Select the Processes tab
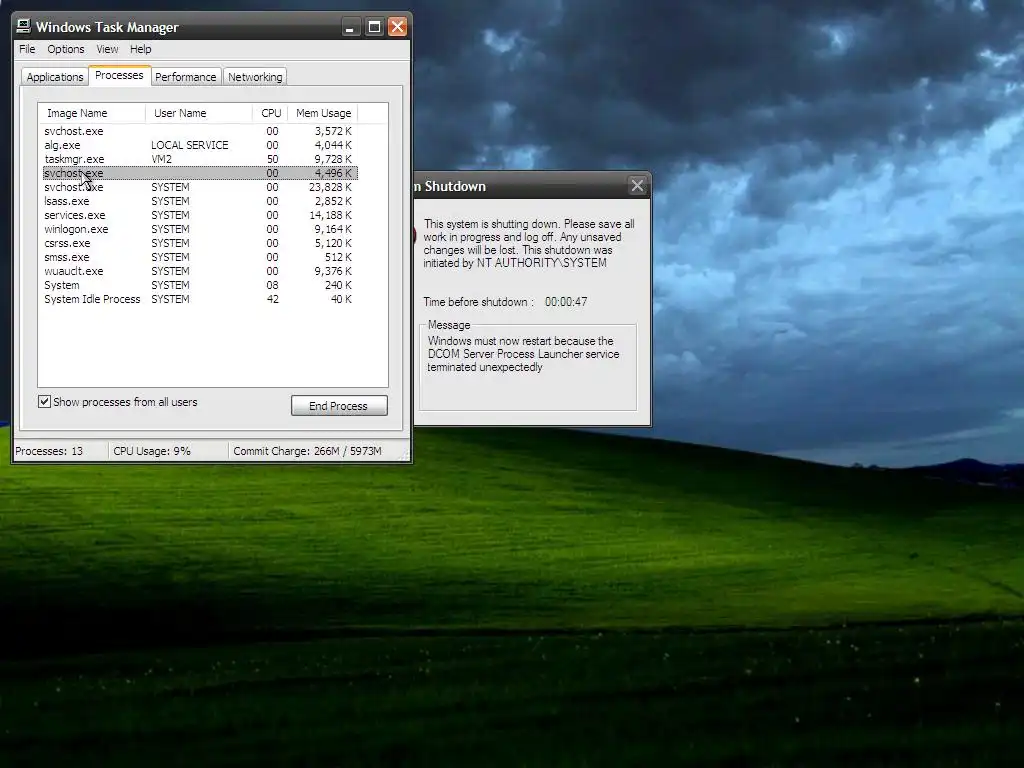The height and width of the screenshot is (768, 1024). 119,75
